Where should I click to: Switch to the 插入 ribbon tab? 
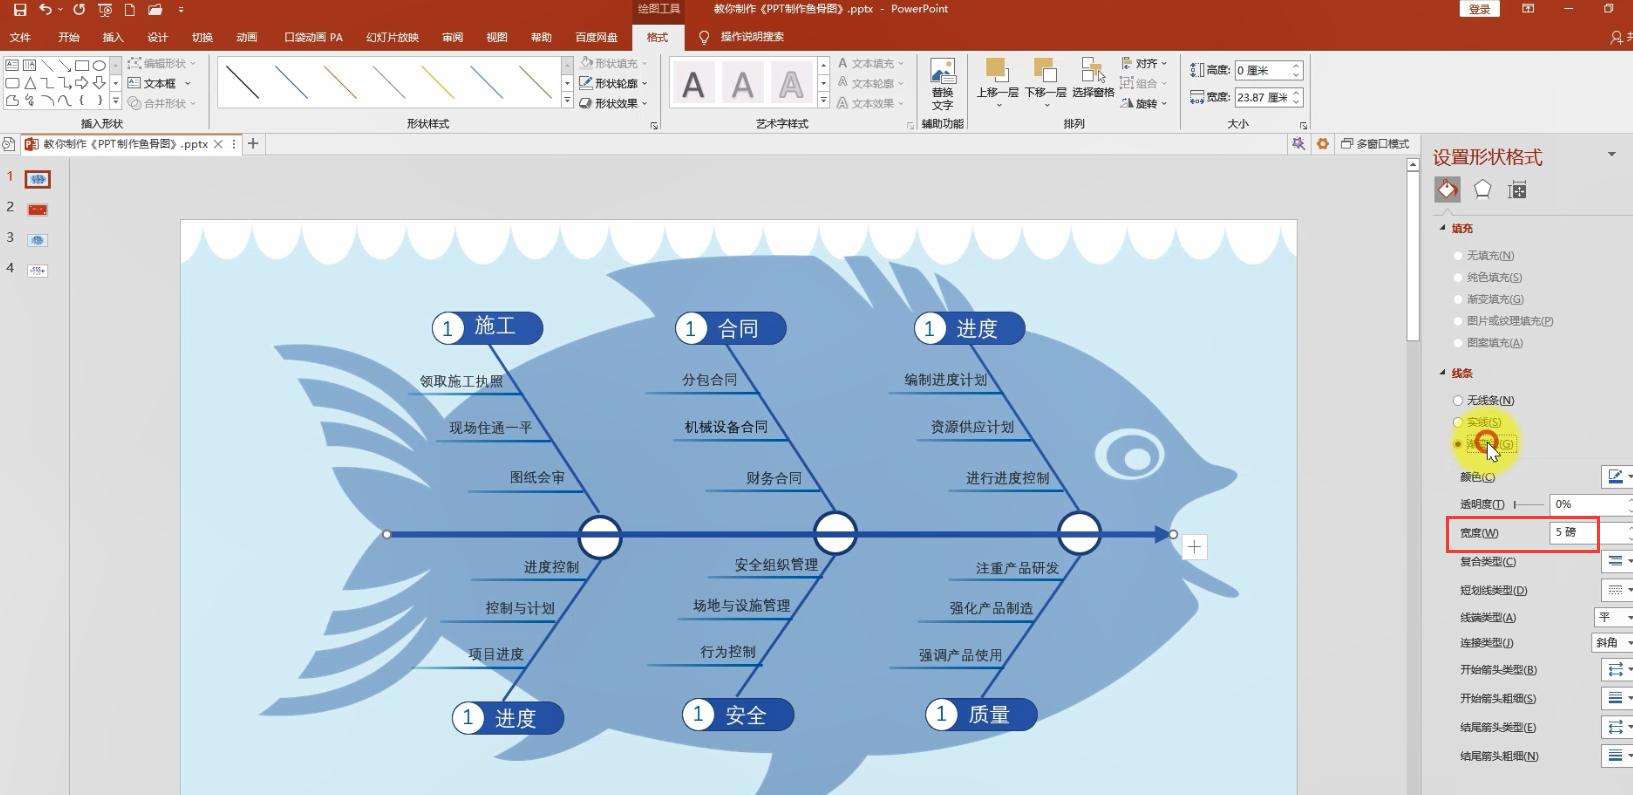point(113,37)
